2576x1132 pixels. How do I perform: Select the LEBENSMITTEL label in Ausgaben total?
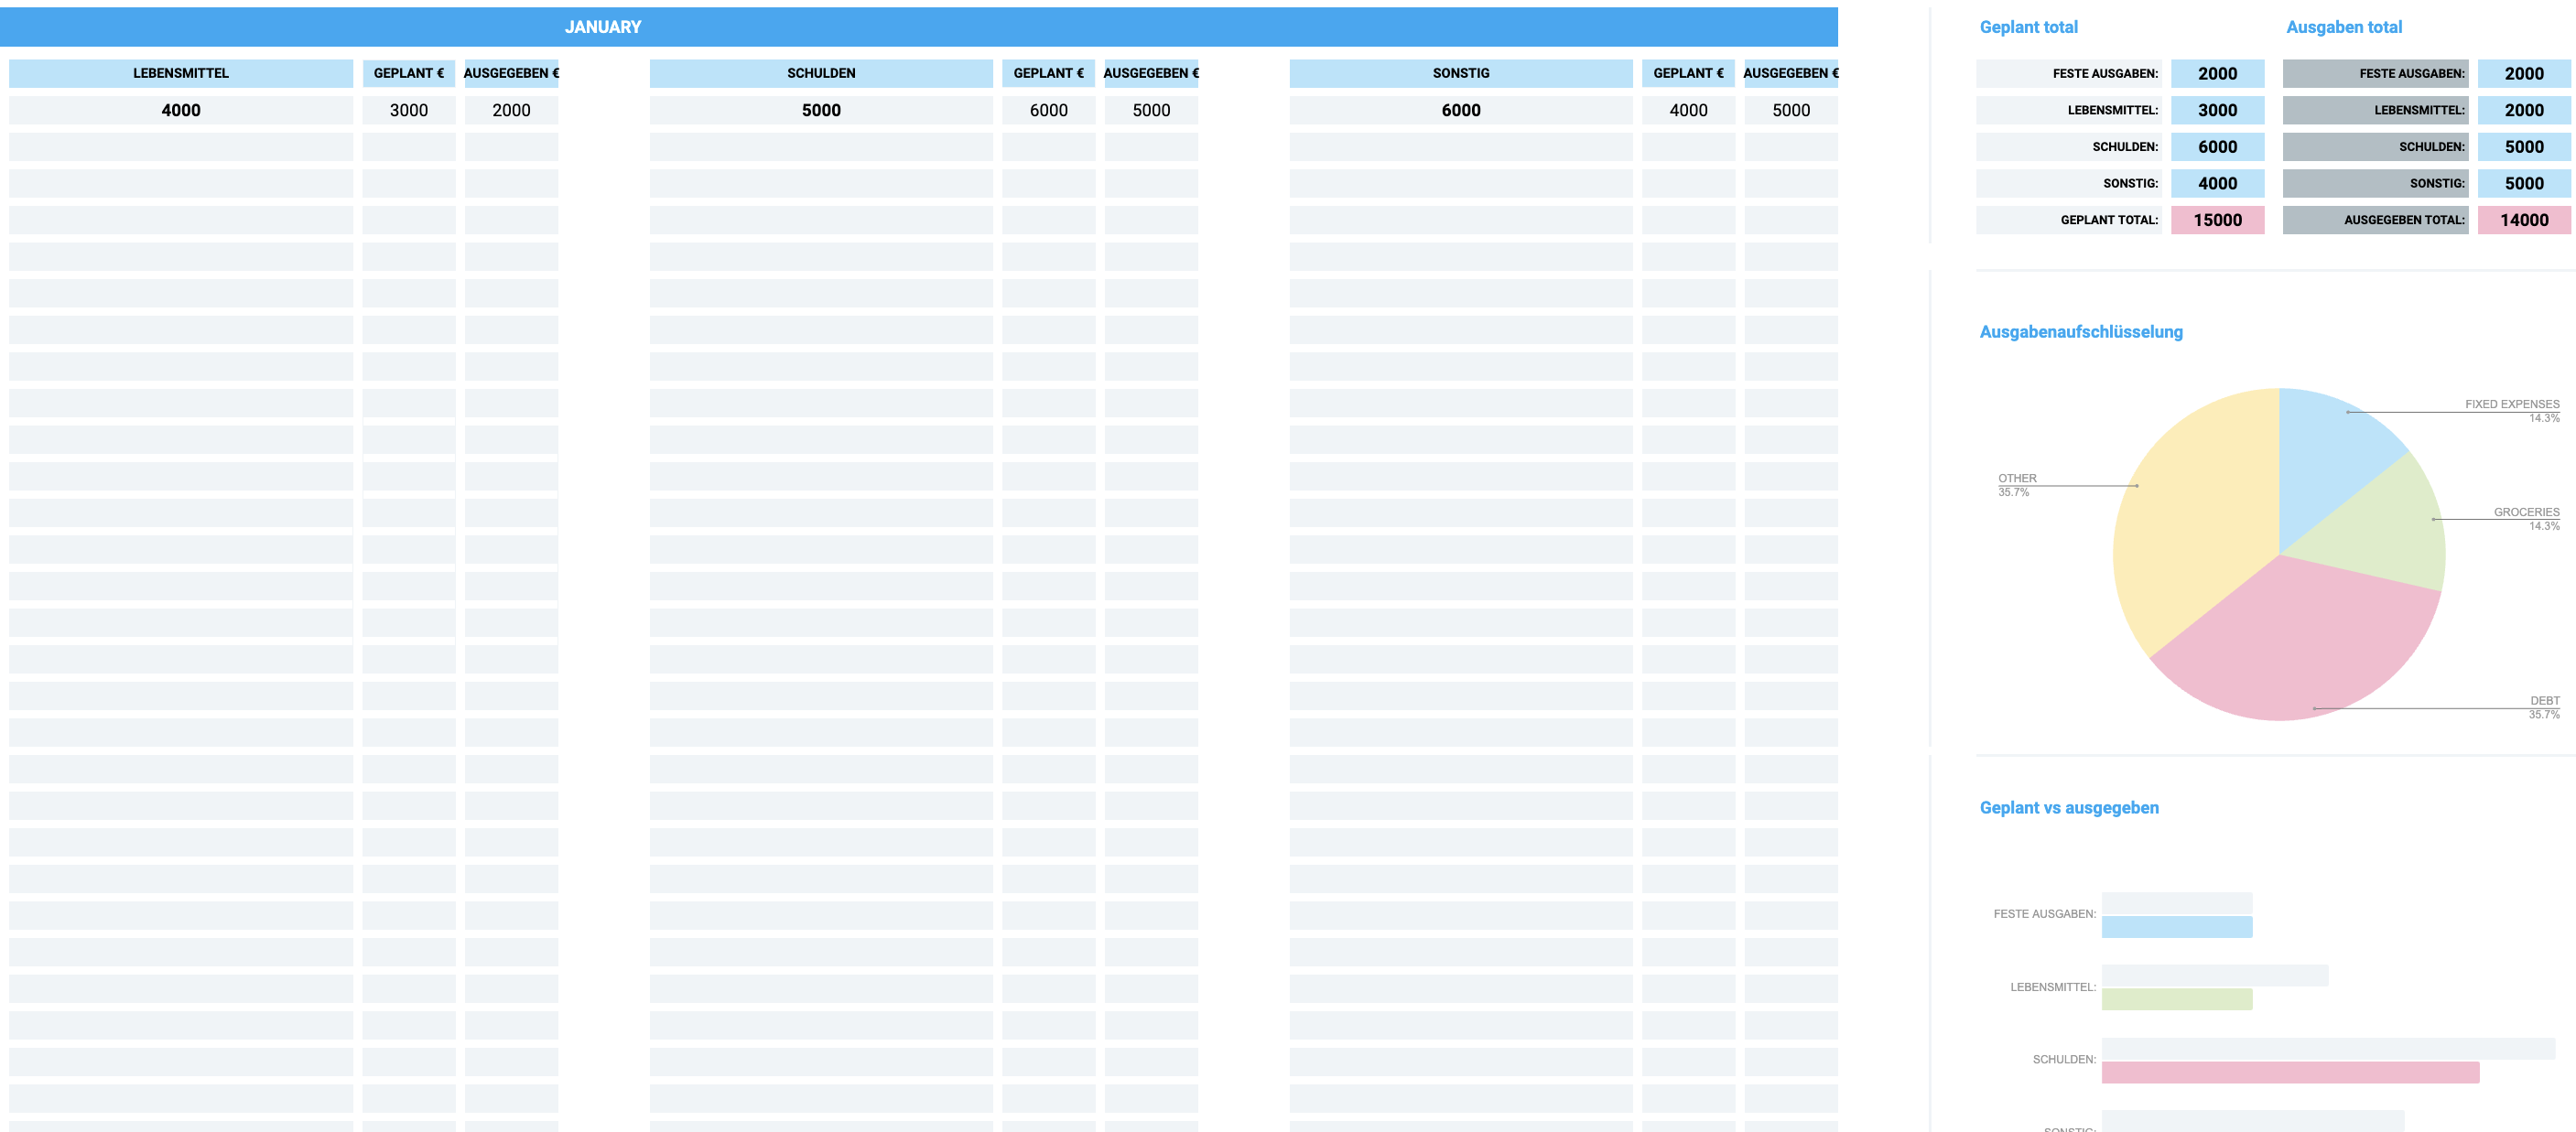(x=2375, y=110)
